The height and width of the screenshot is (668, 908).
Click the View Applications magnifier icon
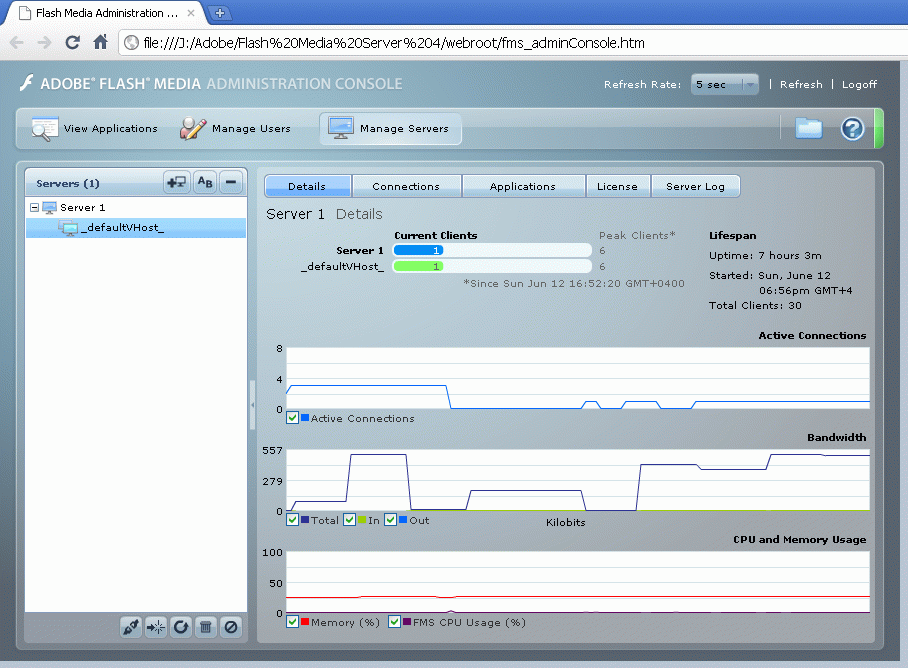tap(44, 129)
